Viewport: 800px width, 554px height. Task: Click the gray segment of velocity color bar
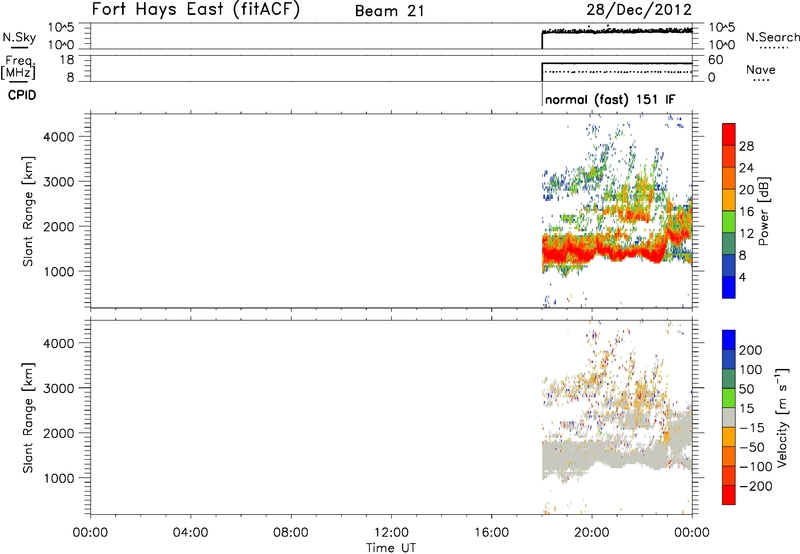729,417
